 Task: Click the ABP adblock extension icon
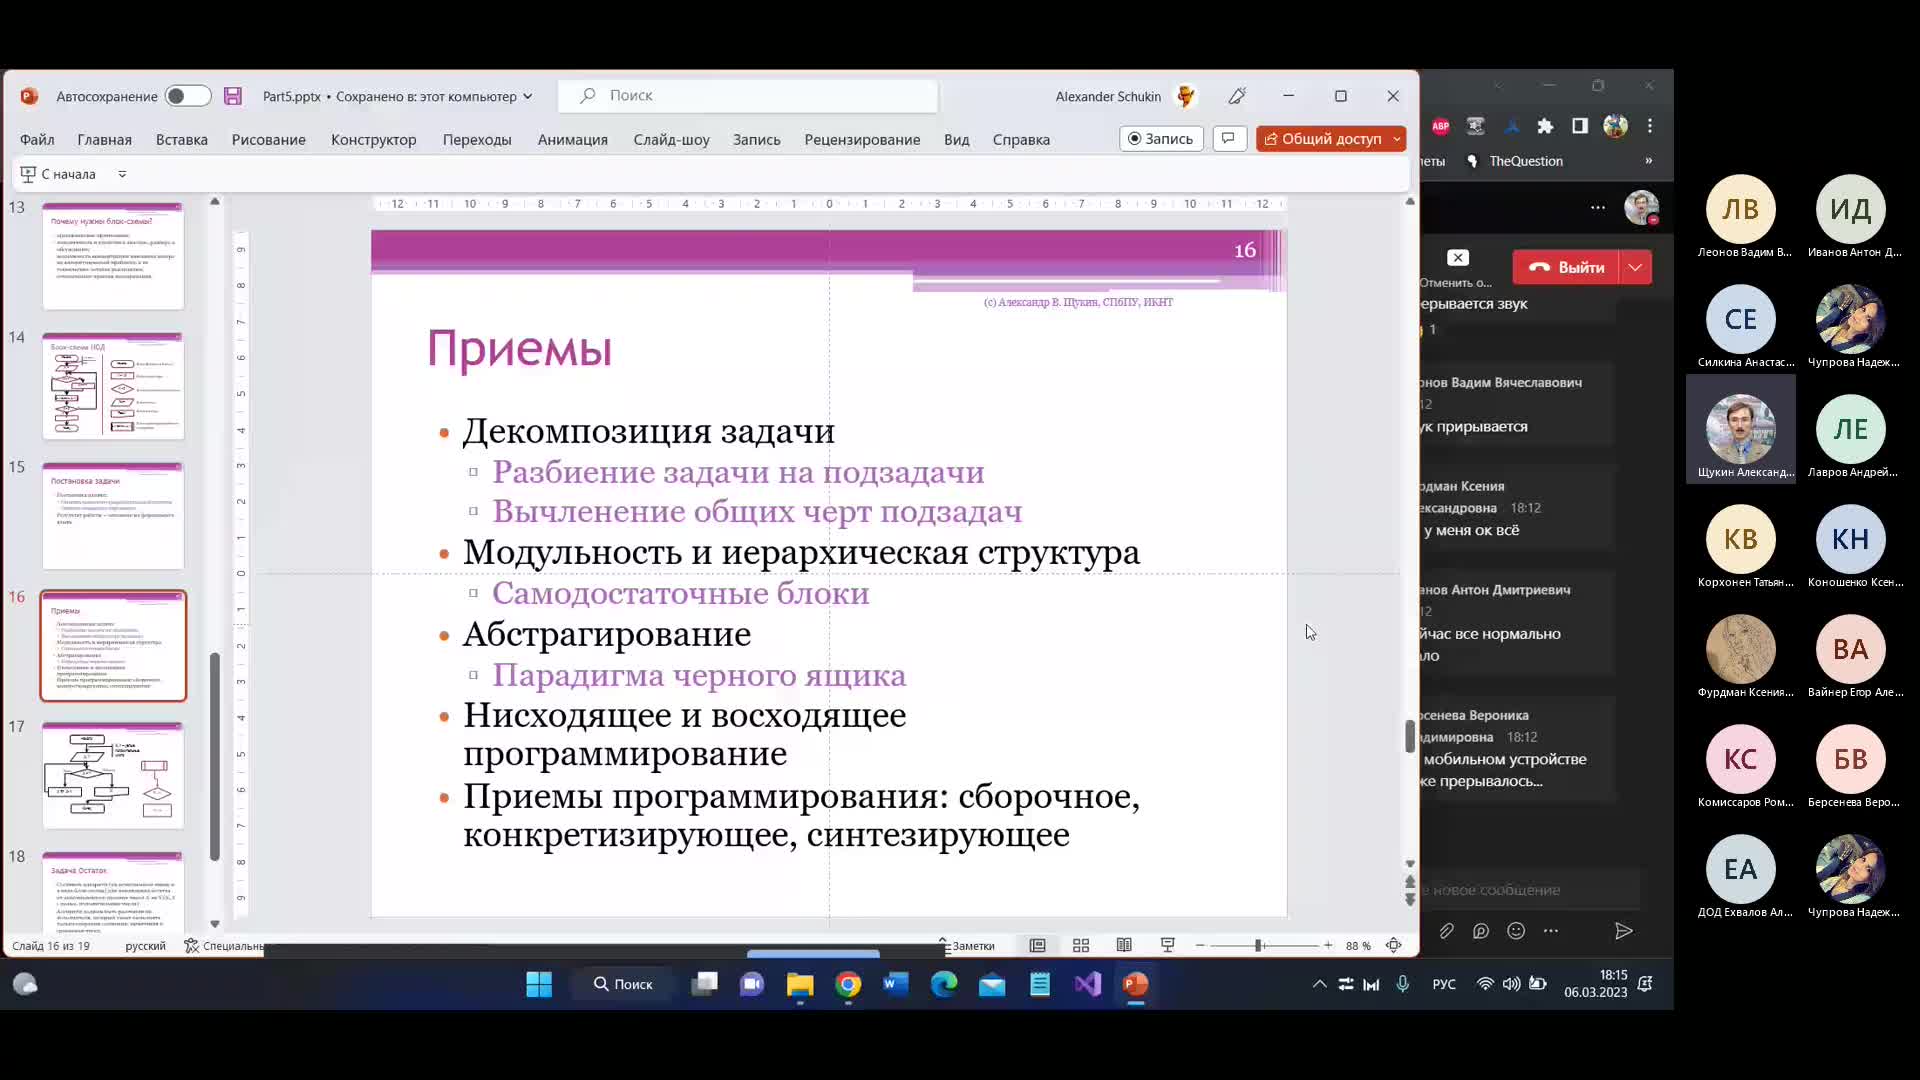click(1441, 126)
